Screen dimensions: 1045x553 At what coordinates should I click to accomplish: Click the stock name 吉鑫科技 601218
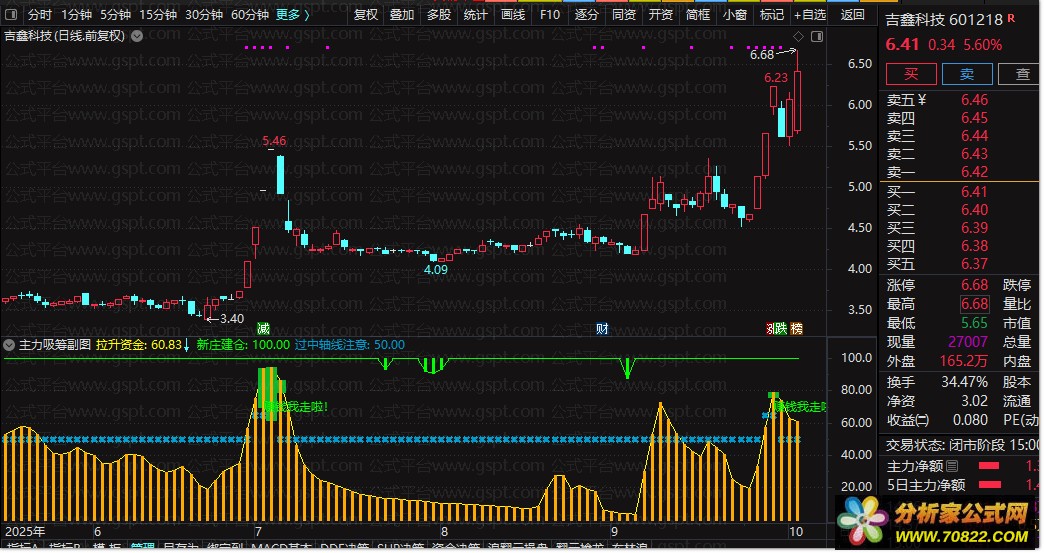944,20
